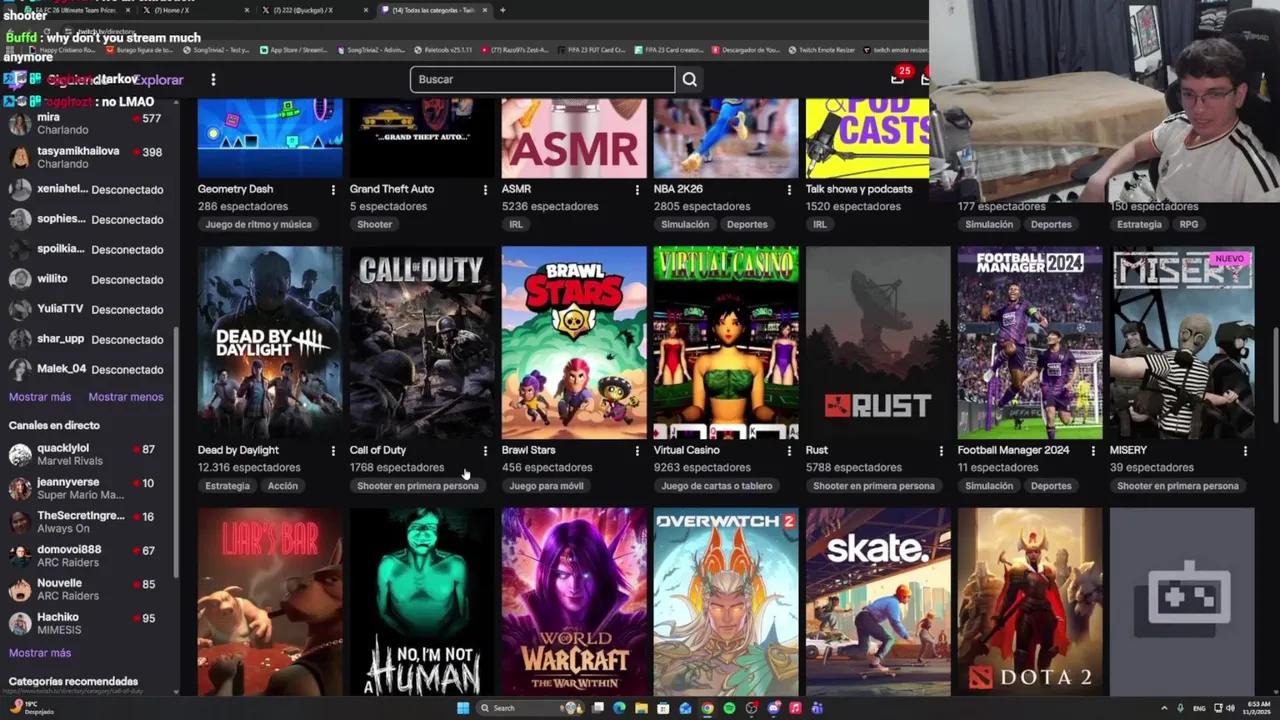Open File Explorer from the taskbar
Screen dimensions: 1280x720
point(641,707)
